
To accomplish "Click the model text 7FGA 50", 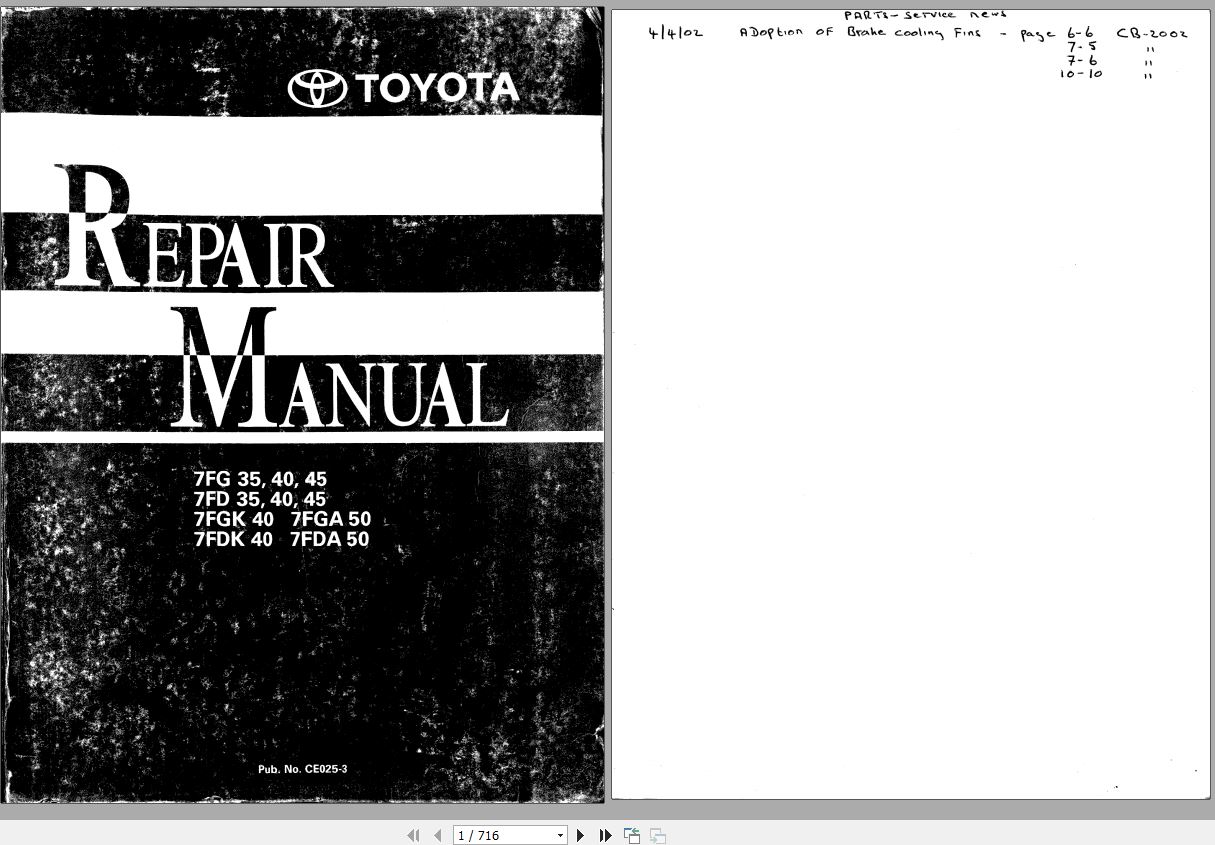I will [330, 519].
